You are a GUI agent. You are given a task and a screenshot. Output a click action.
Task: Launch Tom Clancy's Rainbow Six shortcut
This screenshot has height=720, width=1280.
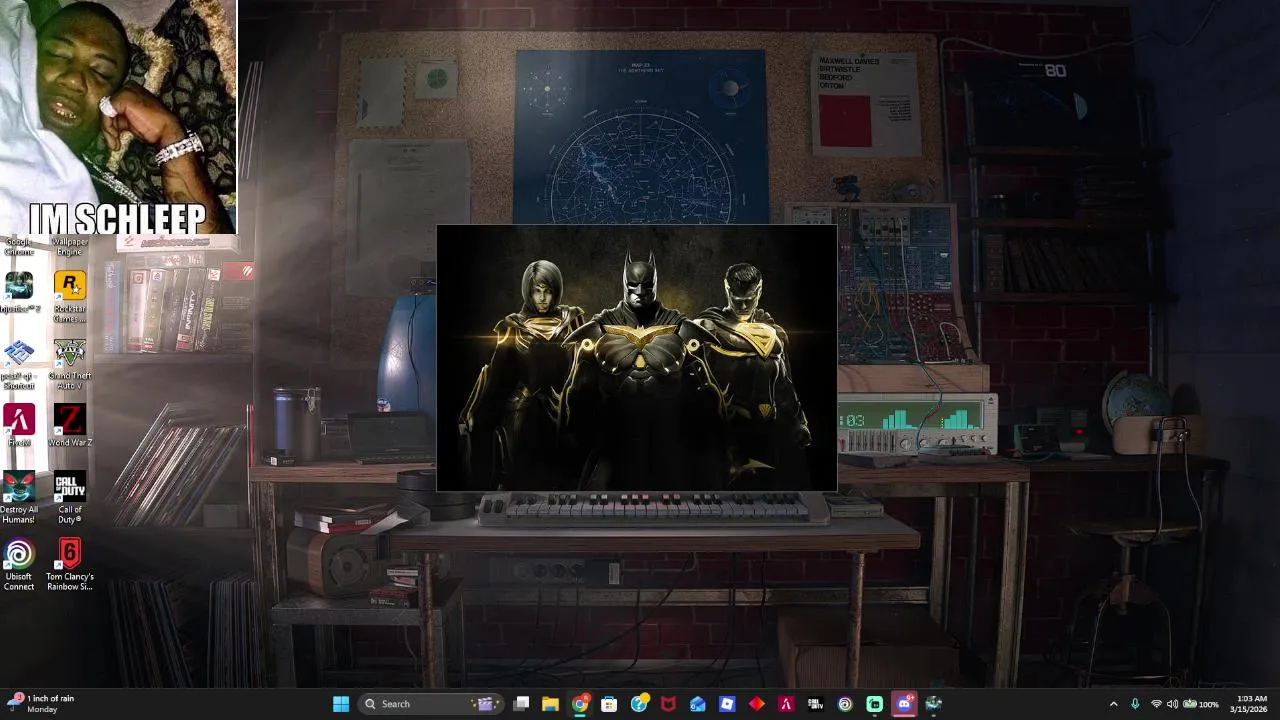70,565
